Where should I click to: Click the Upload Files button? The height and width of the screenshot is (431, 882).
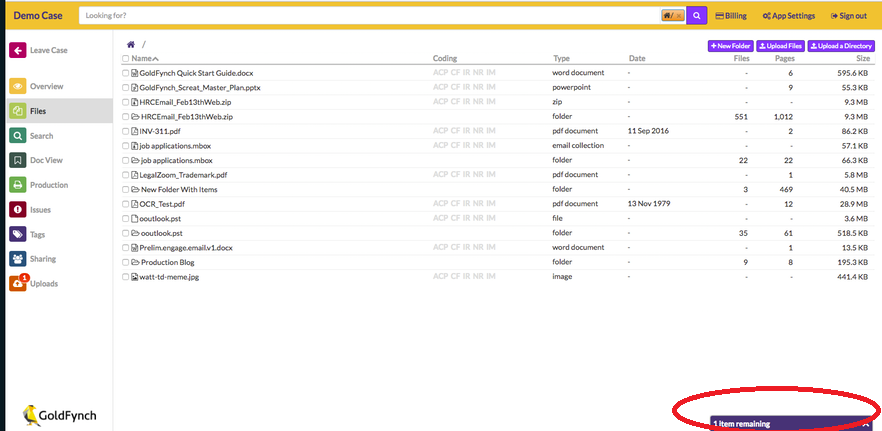point(780,46)
